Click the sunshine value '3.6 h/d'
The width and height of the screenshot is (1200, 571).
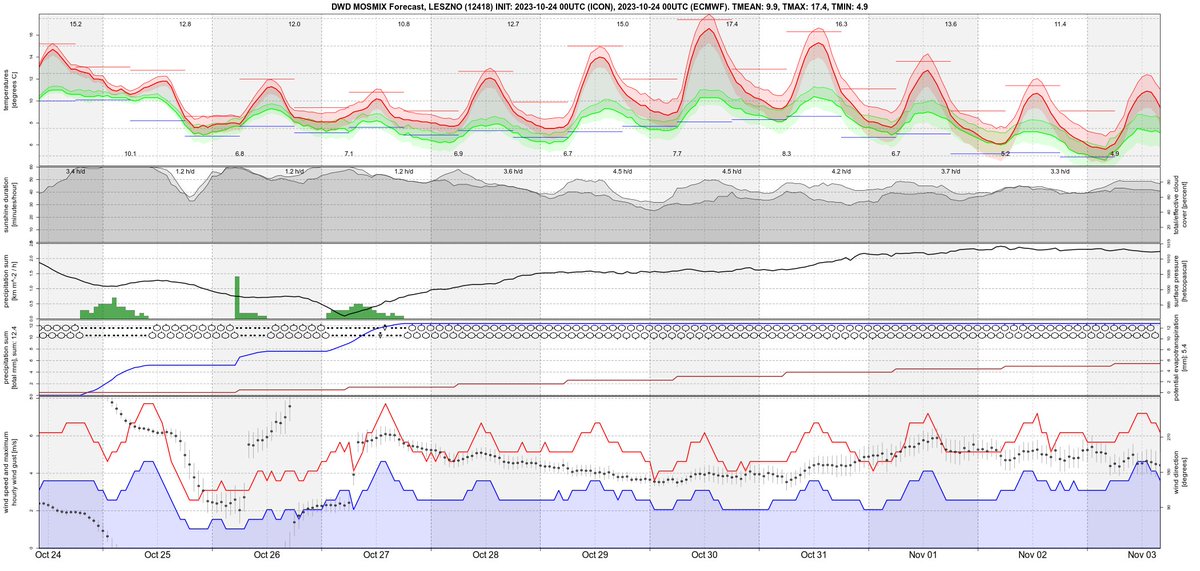[x=513, y=172]
